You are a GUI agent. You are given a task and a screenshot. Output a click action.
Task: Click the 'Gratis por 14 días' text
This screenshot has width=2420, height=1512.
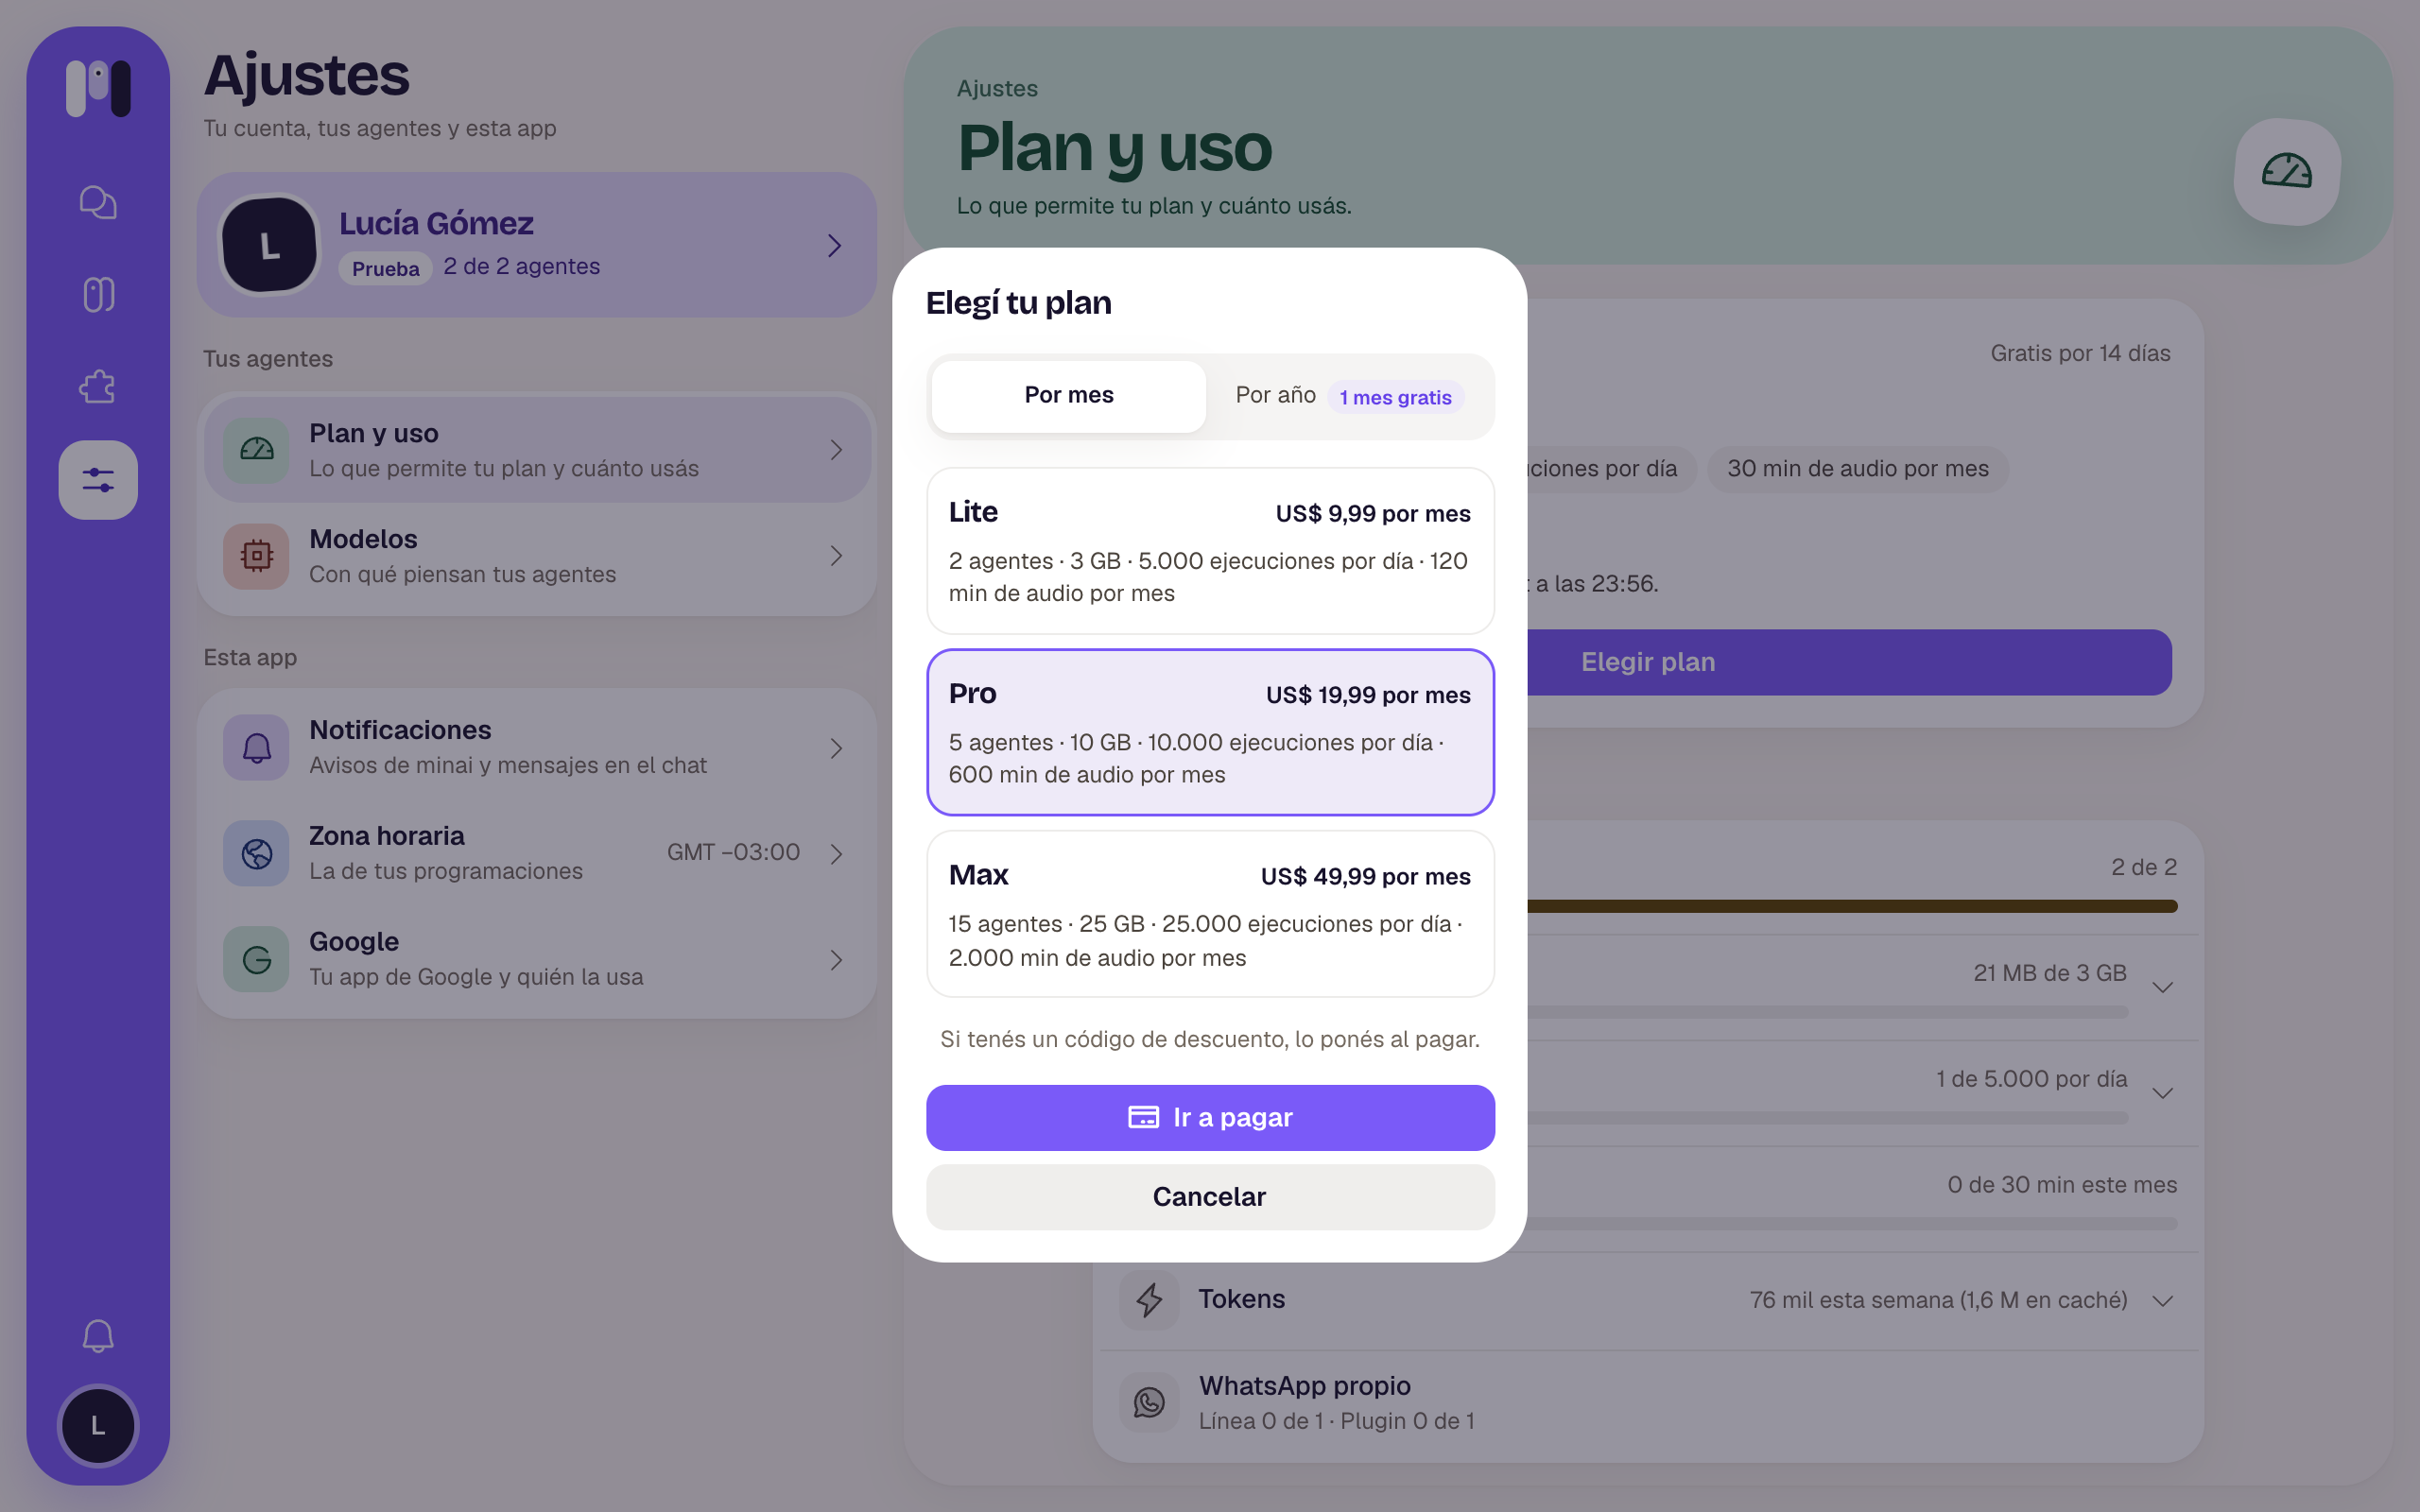point(2080,353)
